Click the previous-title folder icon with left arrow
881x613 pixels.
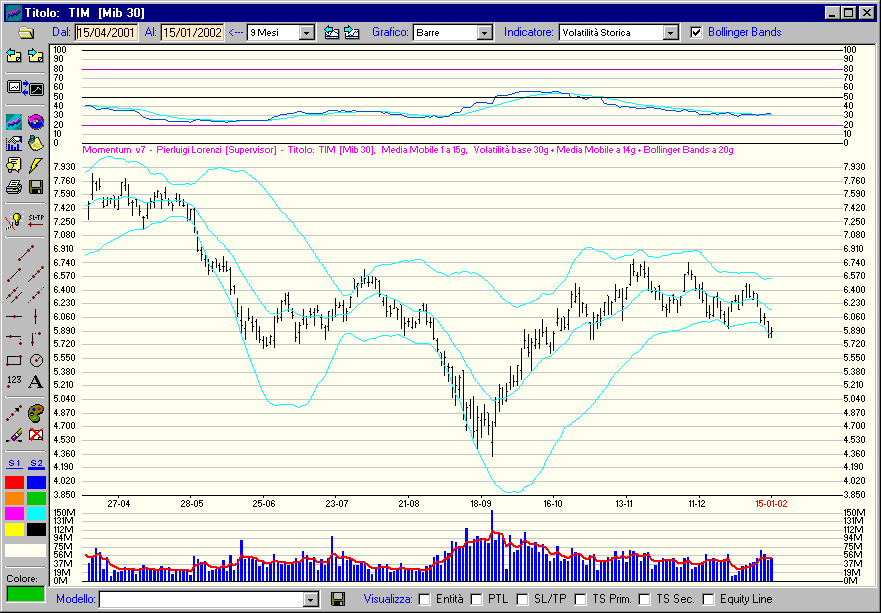pos(14,55)
